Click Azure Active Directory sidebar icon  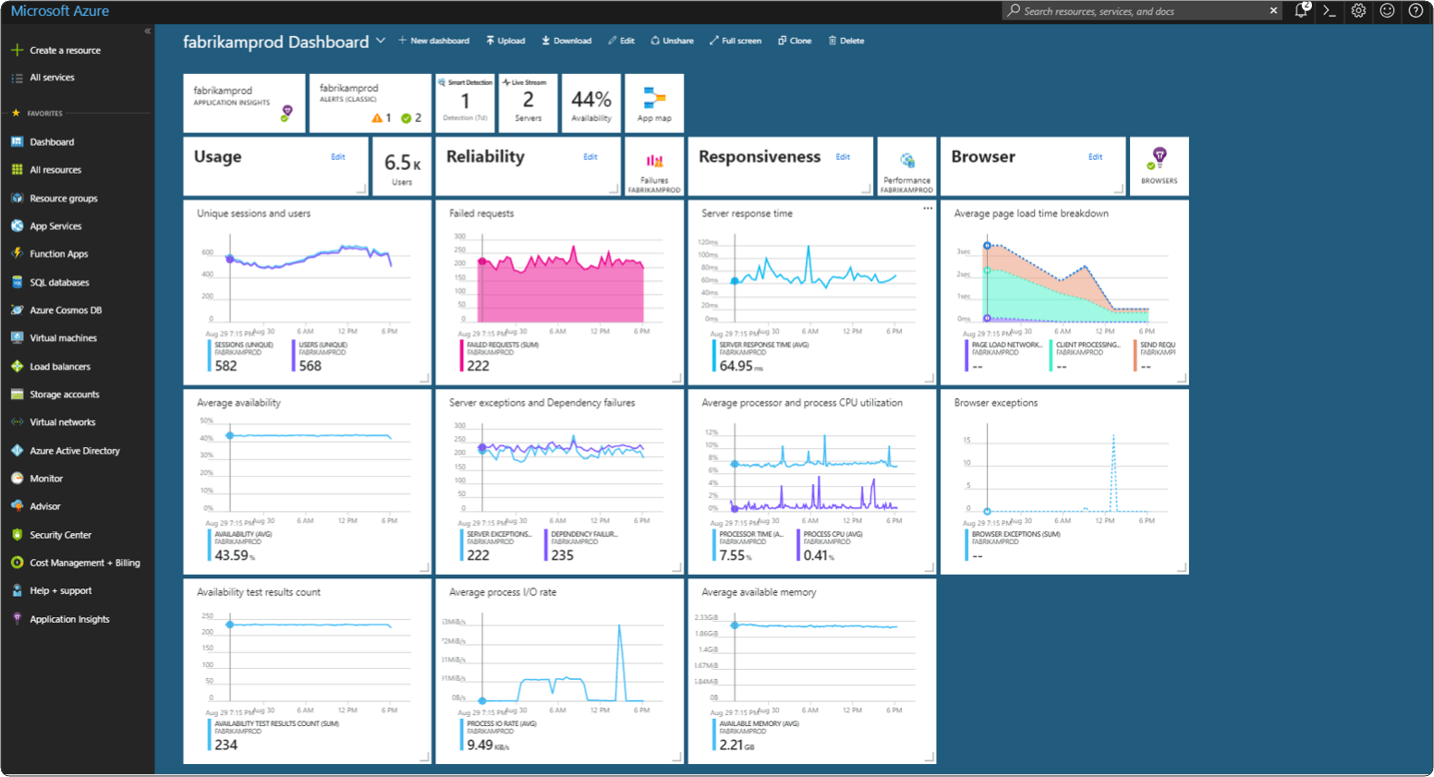(x=16, y=450)
